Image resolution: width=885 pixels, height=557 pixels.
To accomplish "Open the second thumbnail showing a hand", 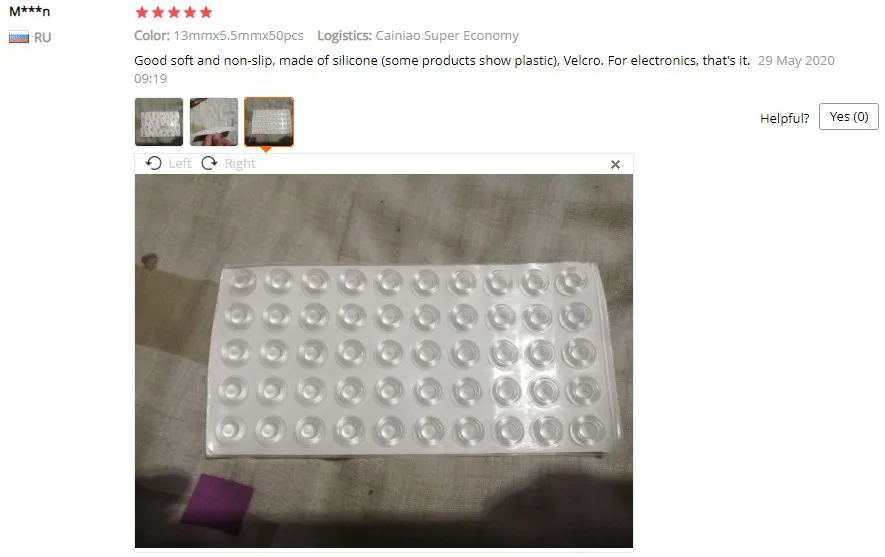I will pyautogui.click(x=214, y=122).
